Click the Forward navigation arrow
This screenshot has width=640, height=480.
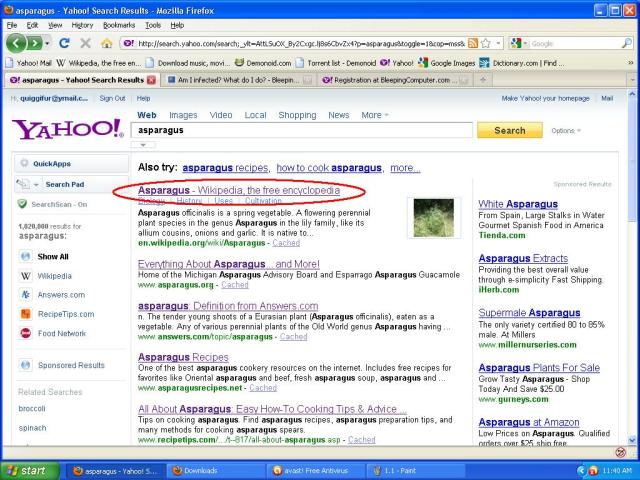coord(35,43)
